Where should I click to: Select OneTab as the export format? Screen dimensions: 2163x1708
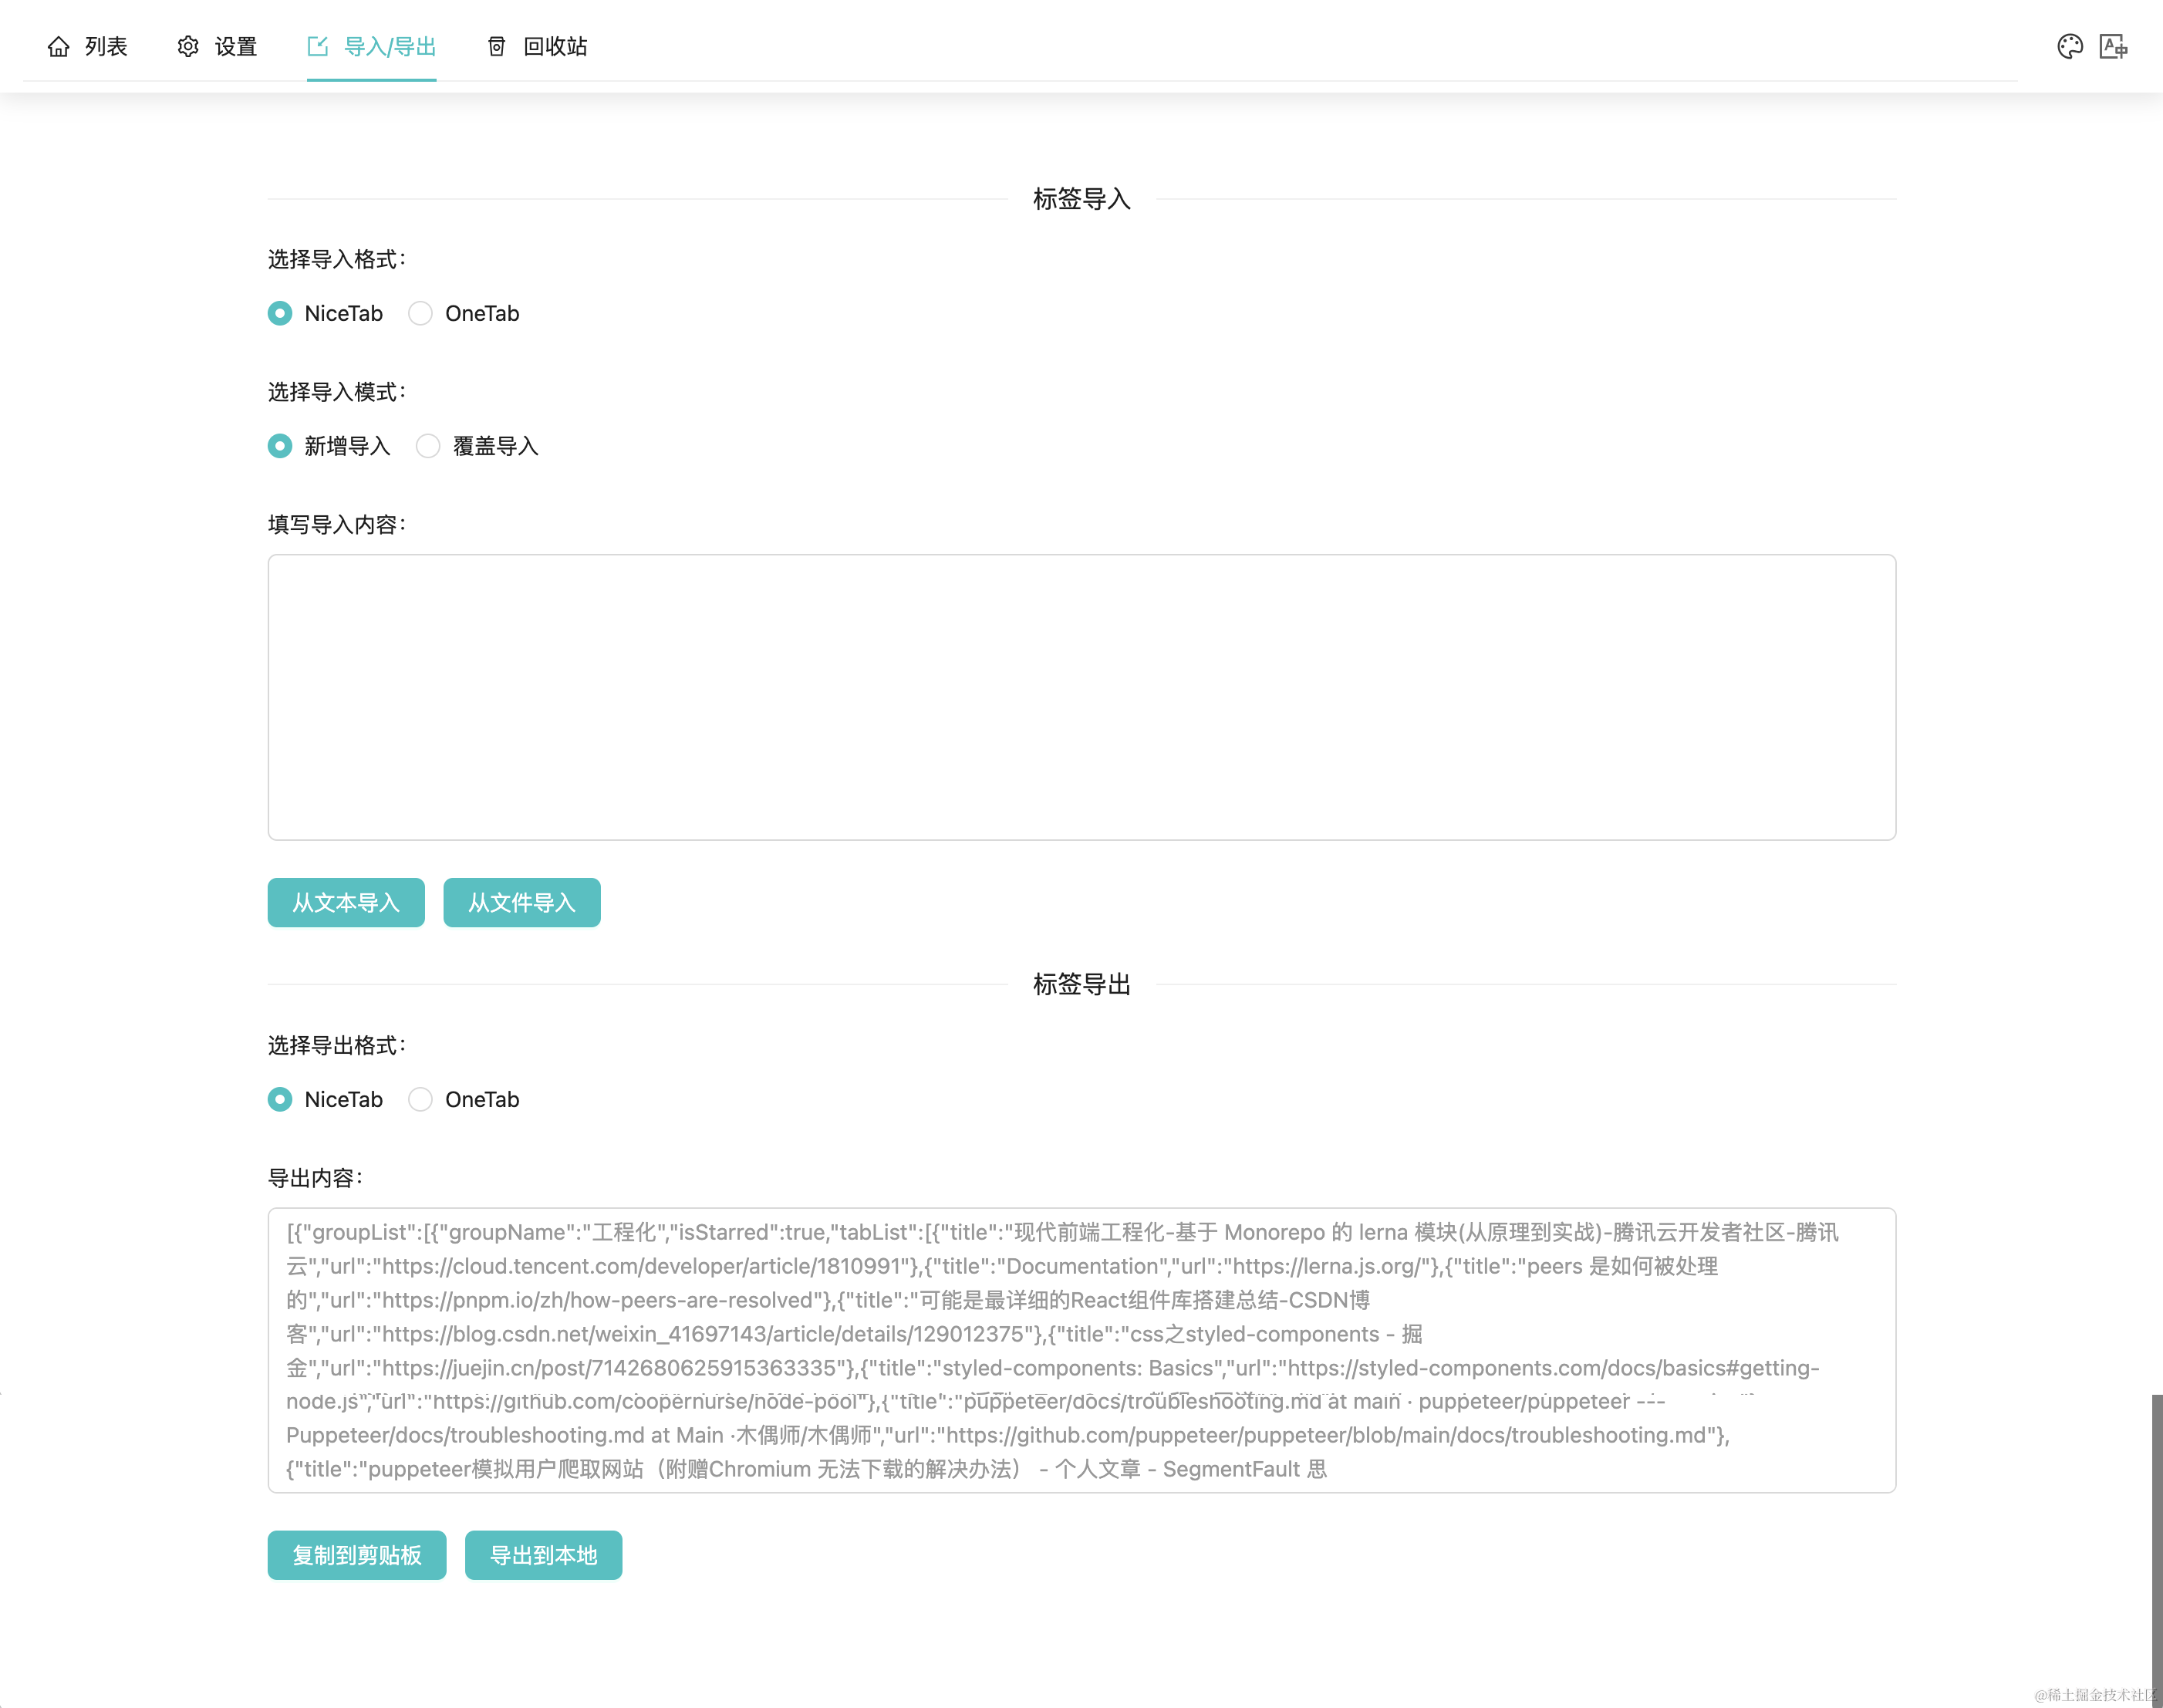[x=421, y=1100]
